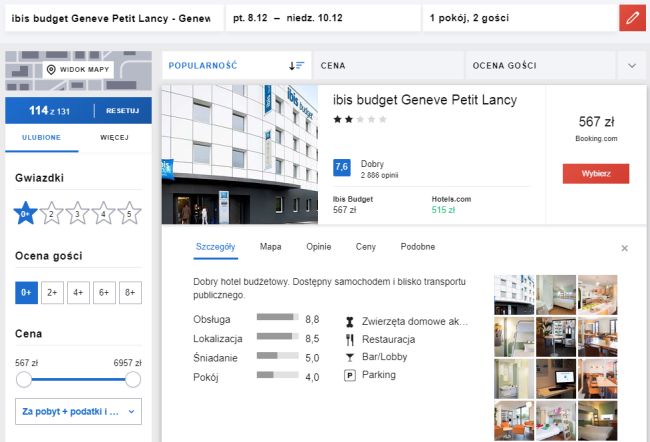650x442 pixels.
Task: Open the Mapa tab
Action: click(270, 246)
